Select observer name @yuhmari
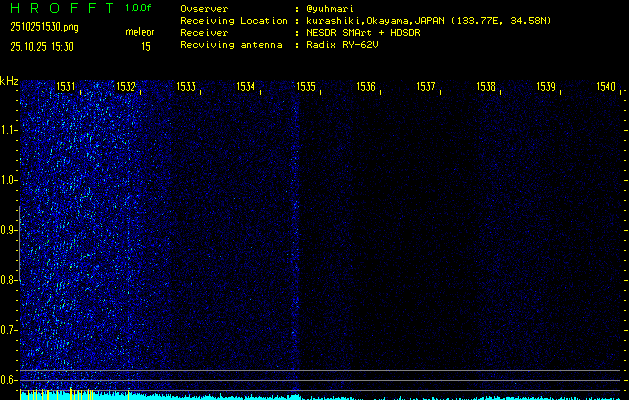The image size is (629, 400). tap(330, 9)
